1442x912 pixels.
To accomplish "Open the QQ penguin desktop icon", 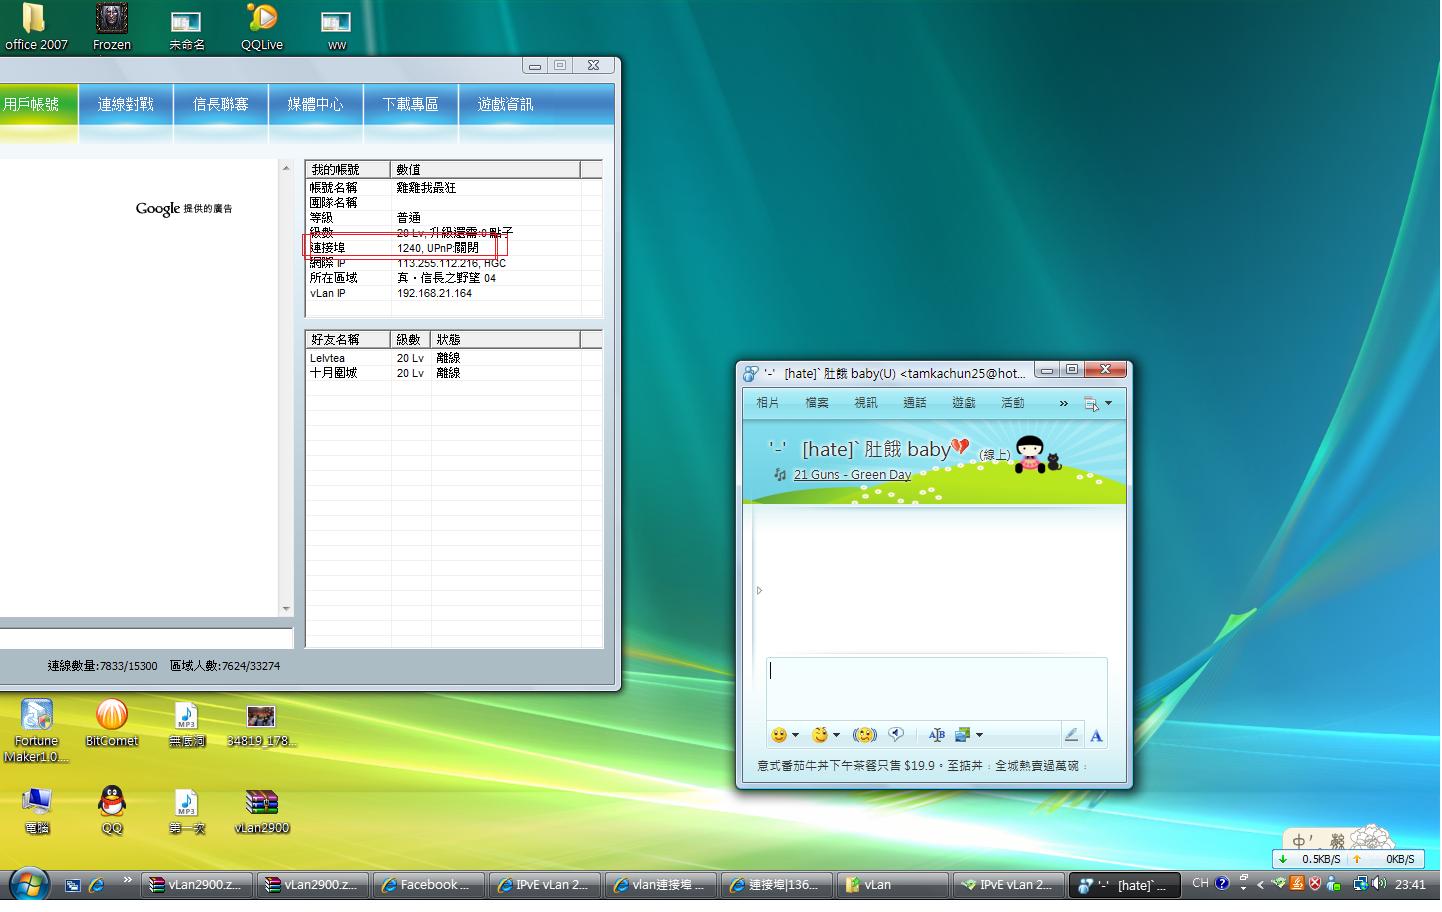I will [x=111, y=808].
